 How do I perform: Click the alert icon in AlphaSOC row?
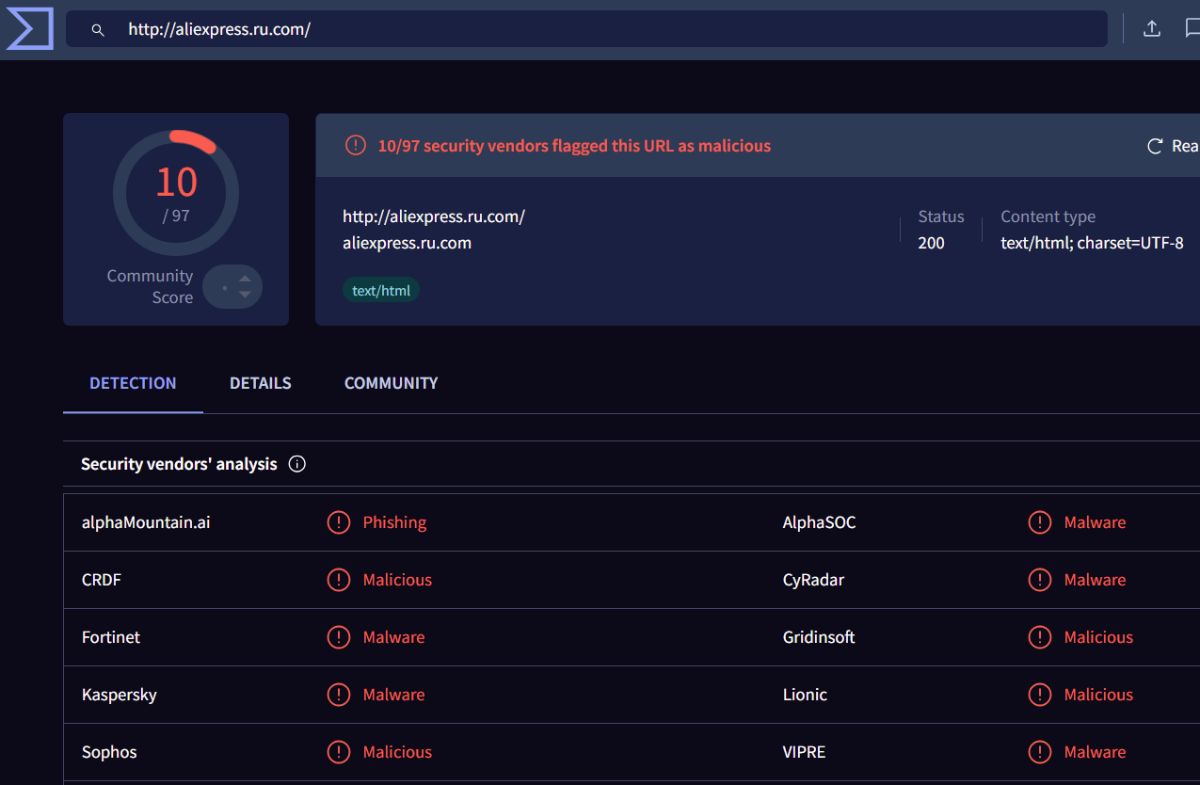(1040, 522)
